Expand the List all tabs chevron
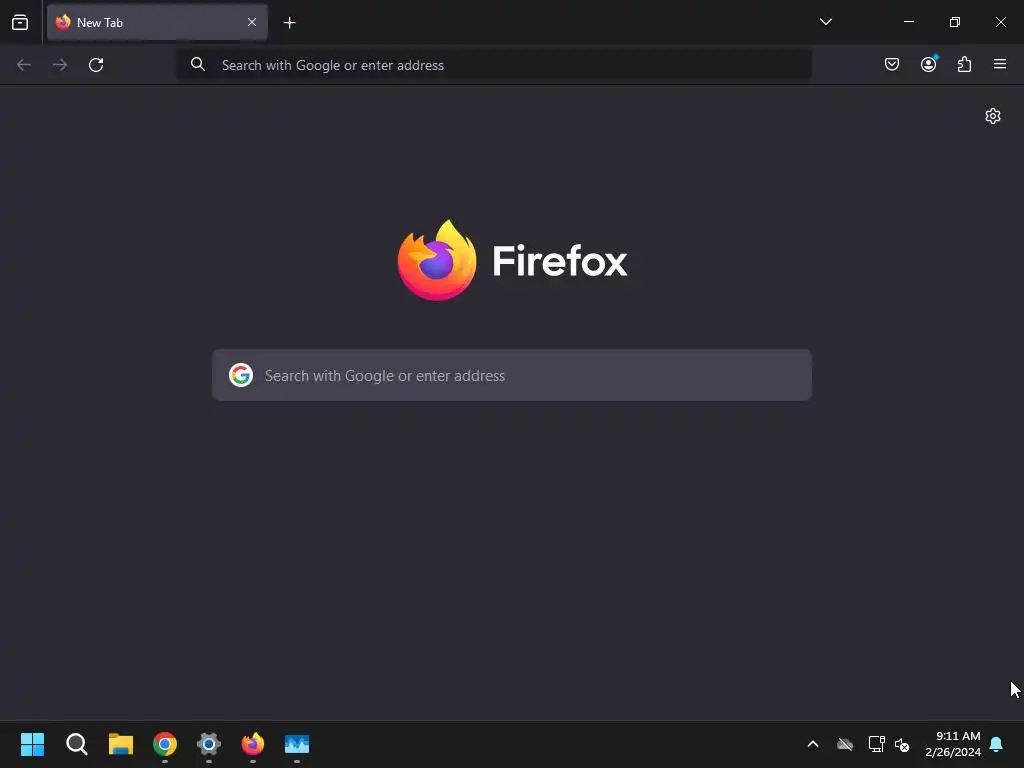 click(825, 22)
